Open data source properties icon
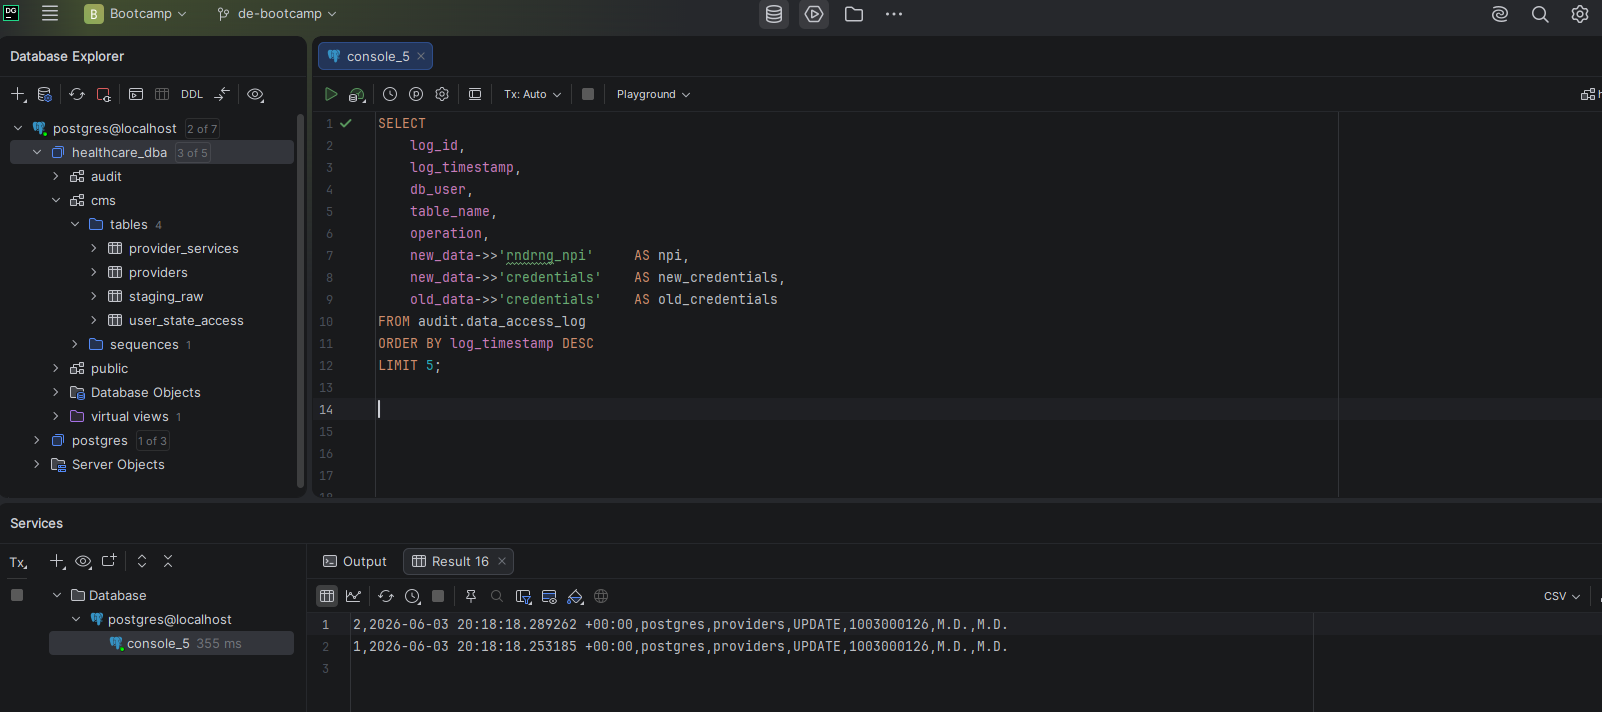The width and height of the screenshot is (1602, 712). click(45, 94)
